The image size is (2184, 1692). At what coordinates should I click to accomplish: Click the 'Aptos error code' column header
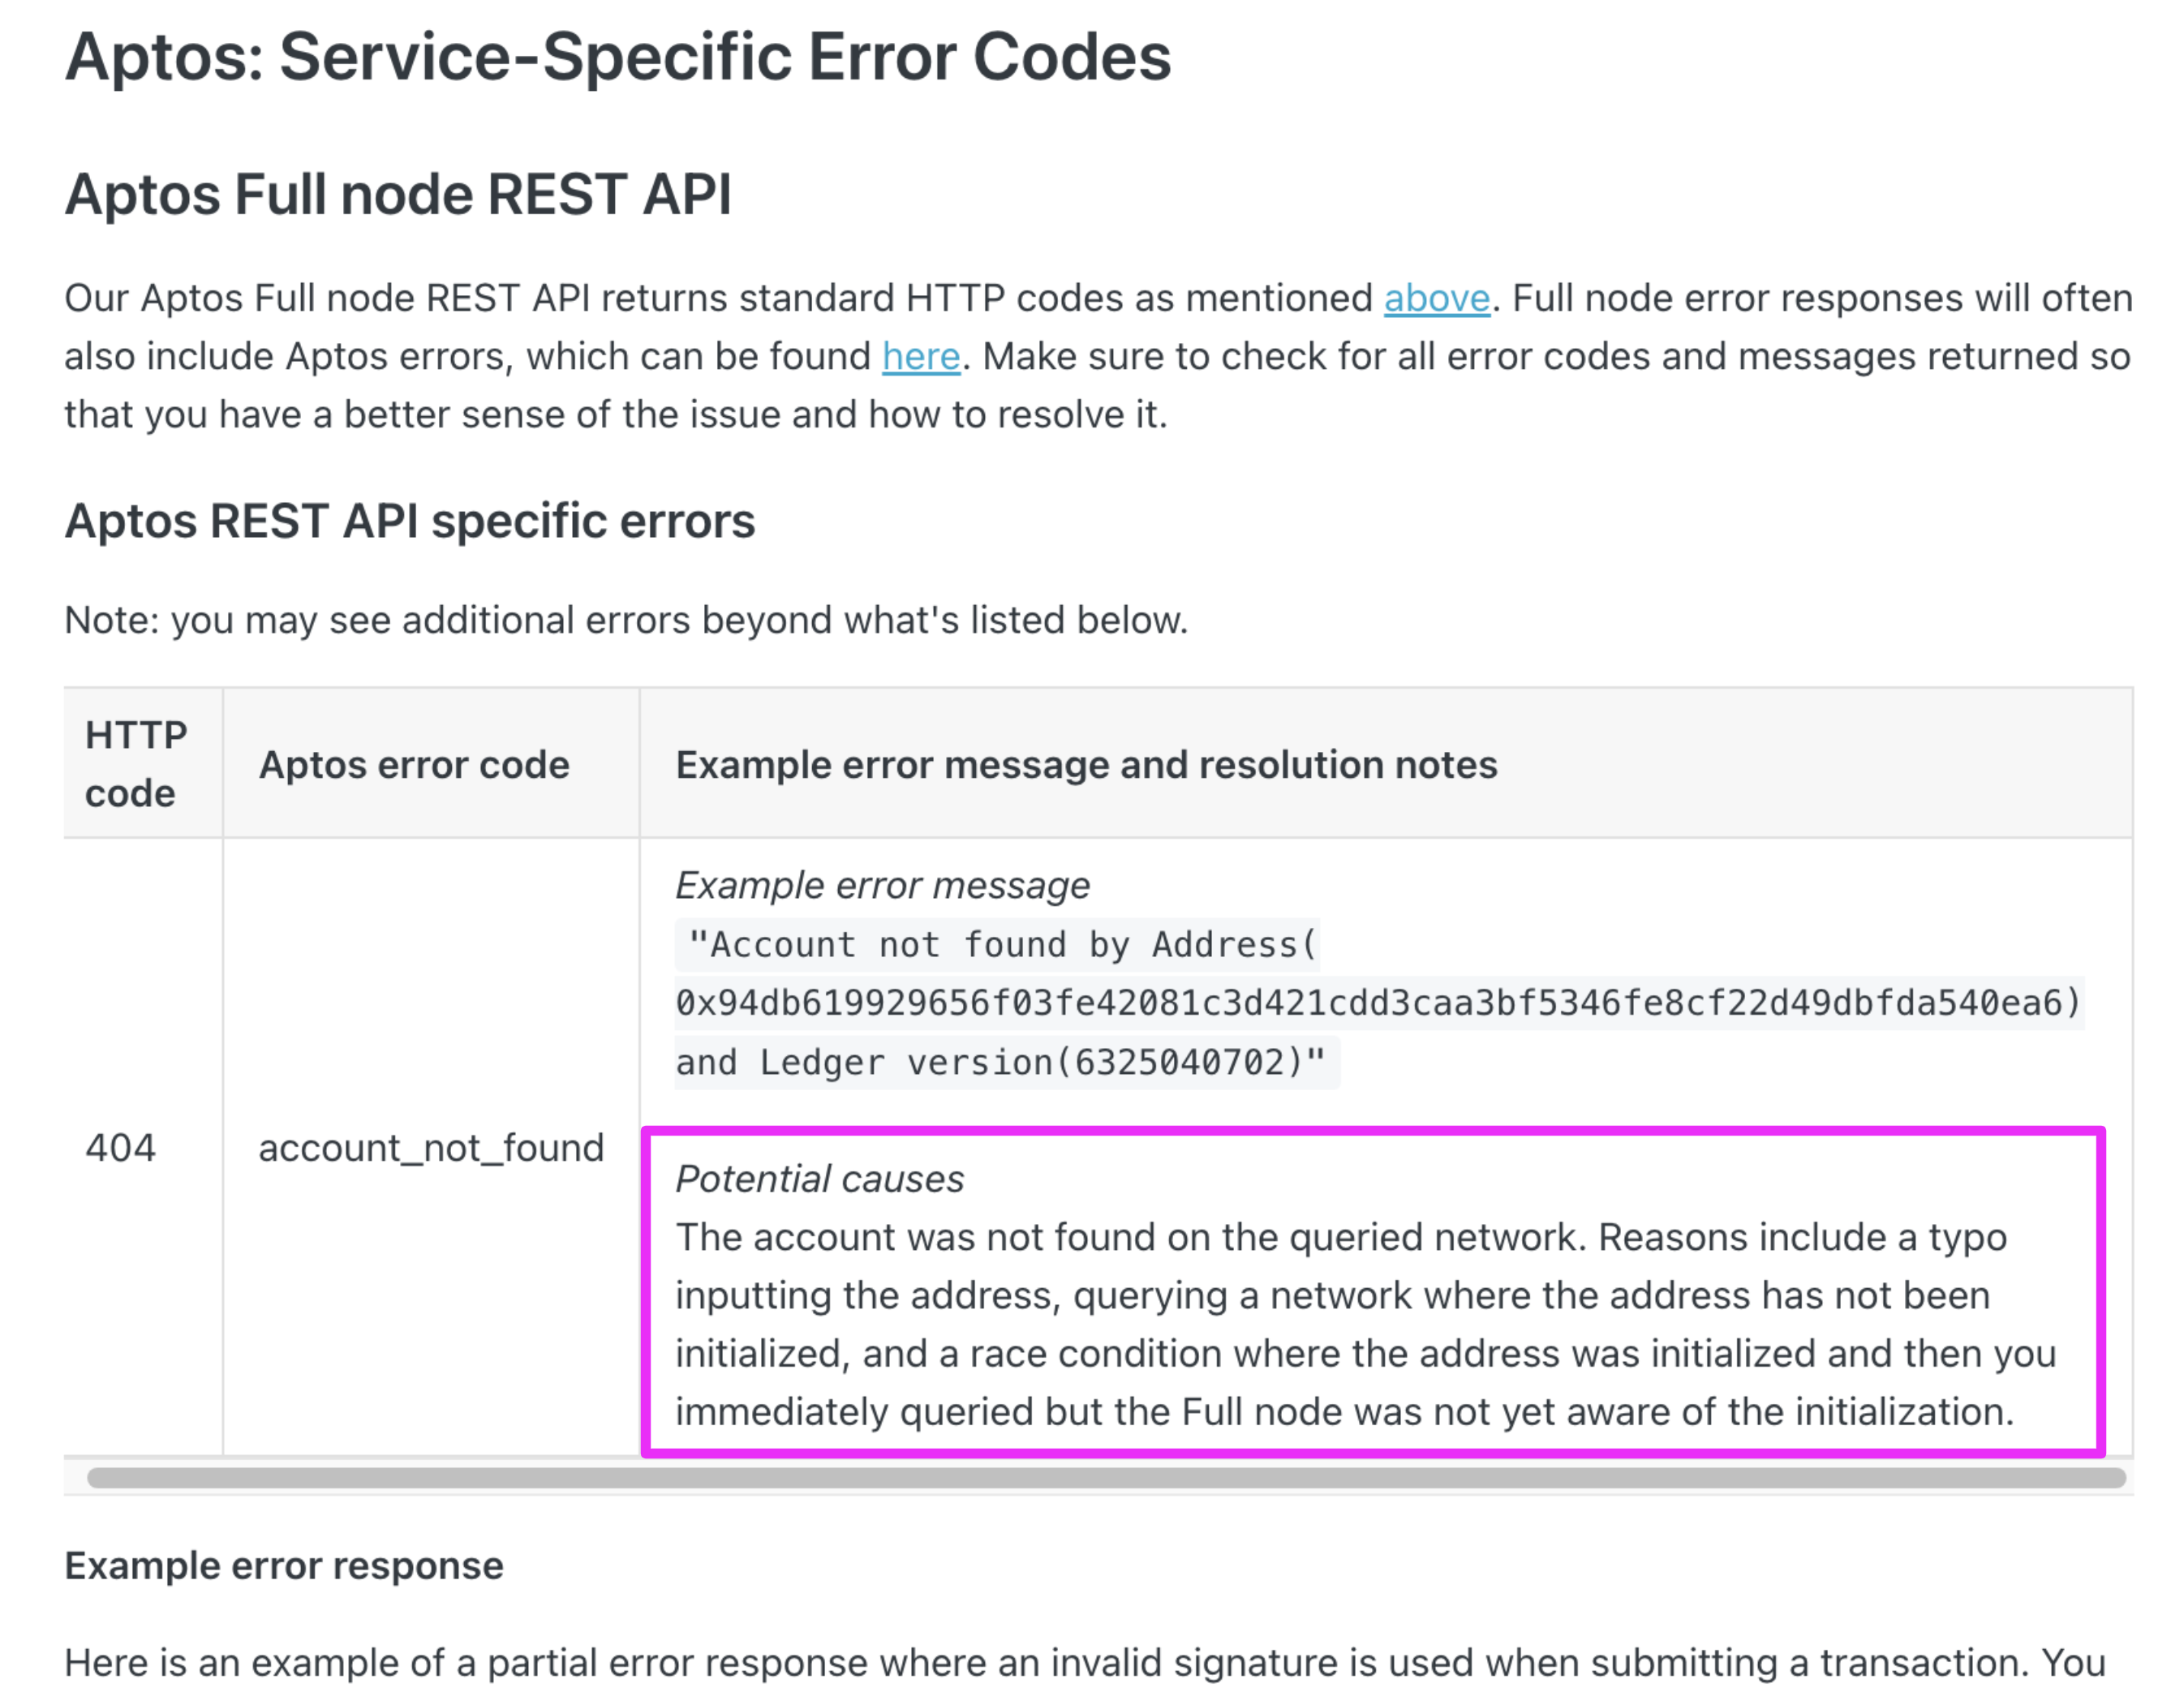[431, 763]
